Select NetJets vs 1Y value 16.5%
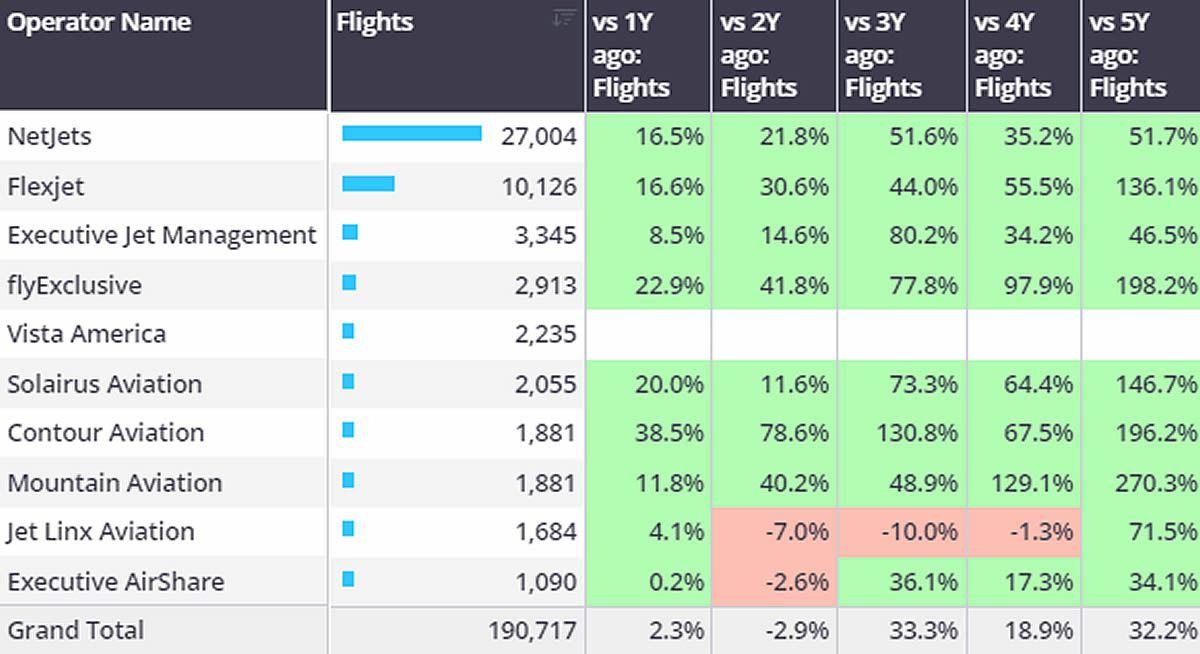Screen dimensions: 1200x654 [670, 136]
